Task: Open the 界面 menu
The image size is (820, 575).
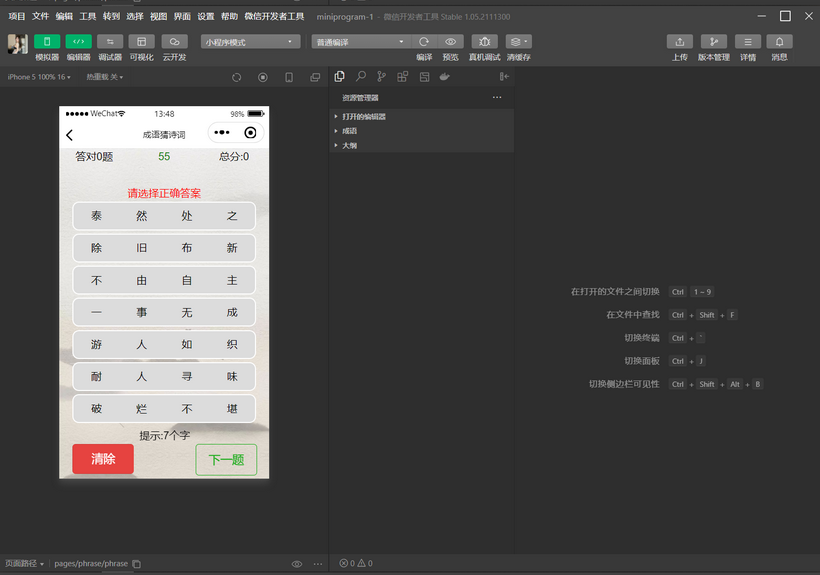Action: 182,16
